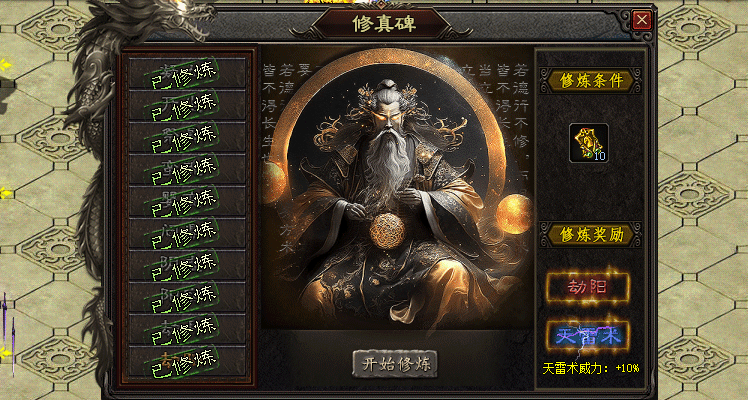Screen dimensions: 748x400
Task: Select the third 已修炼 stage in the list
Action: 187,136
